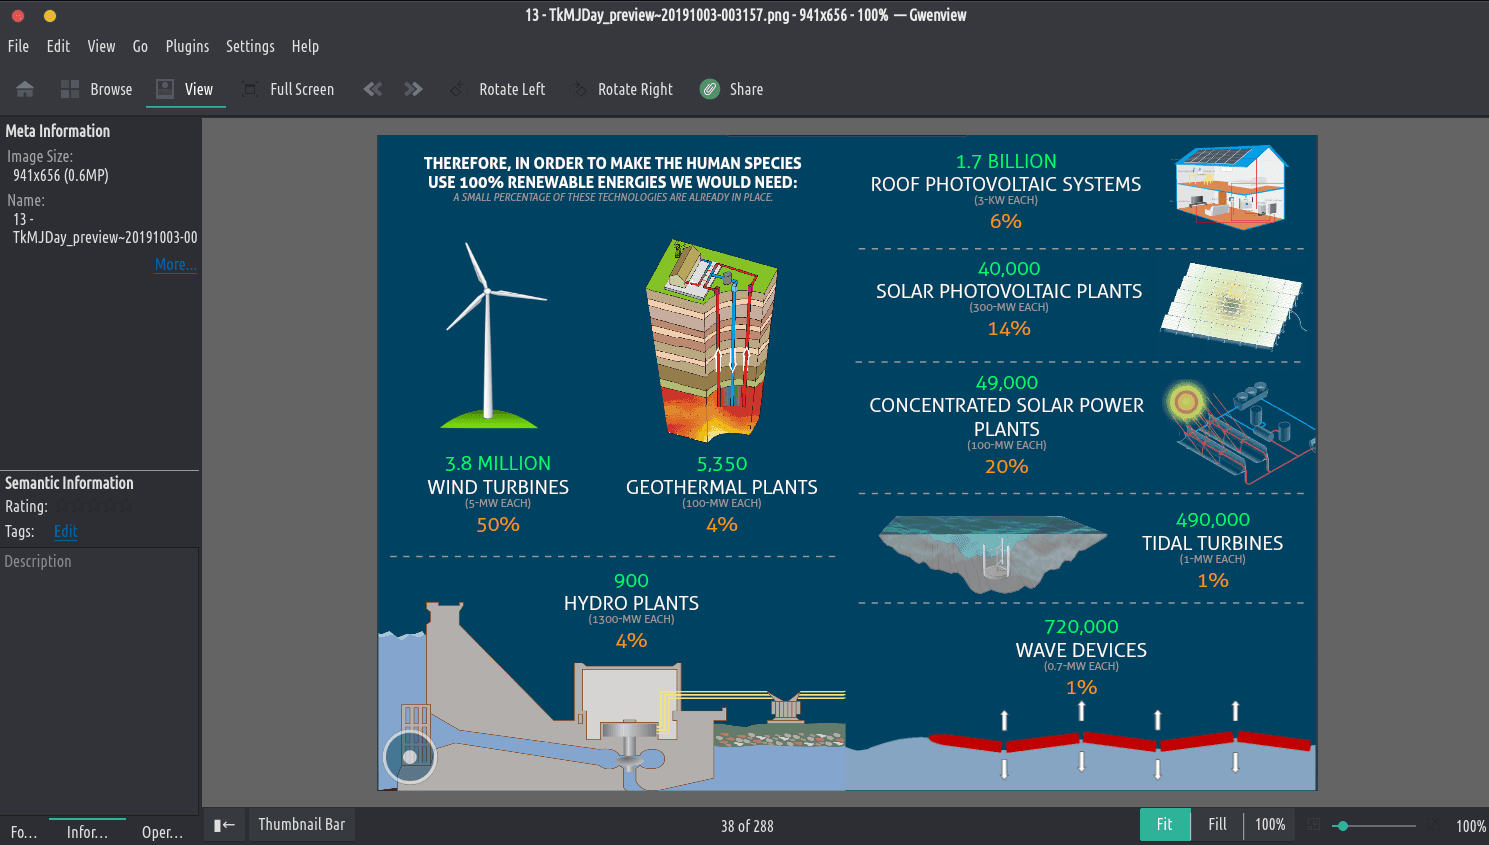
Task: Open the Share menu
Action: click(x=732, y=89)
